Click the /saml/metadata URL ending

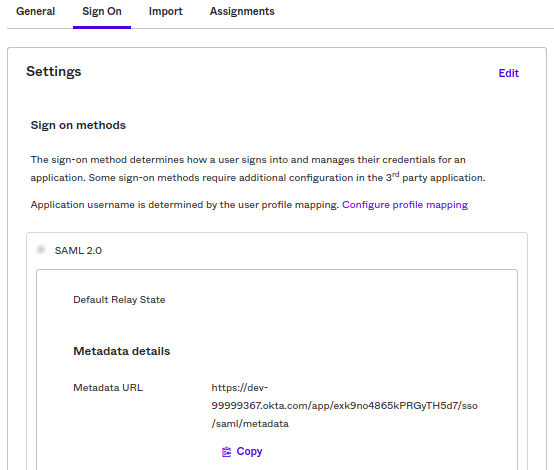click(x=250, y=423)
